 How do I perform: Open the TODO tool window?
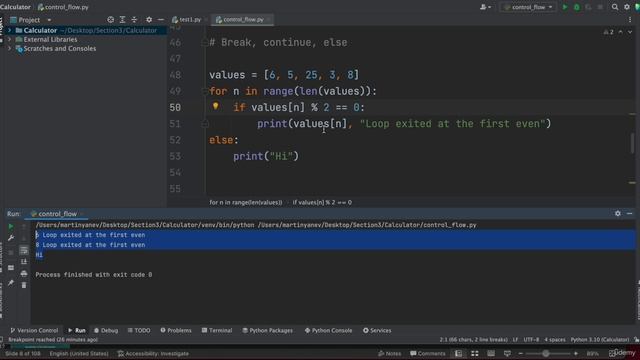click(139, 331)
